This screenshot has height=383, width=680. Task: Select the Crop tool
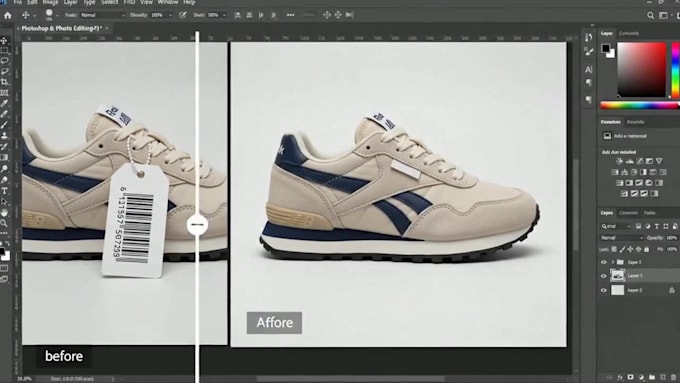pos(4,82)
